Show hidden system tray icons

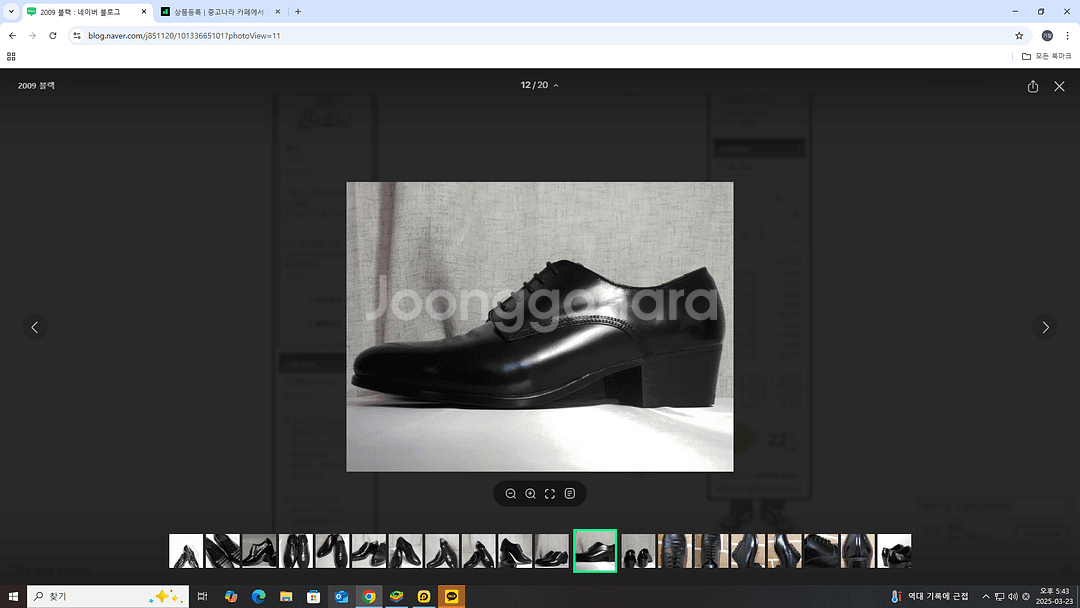[986, 596]
